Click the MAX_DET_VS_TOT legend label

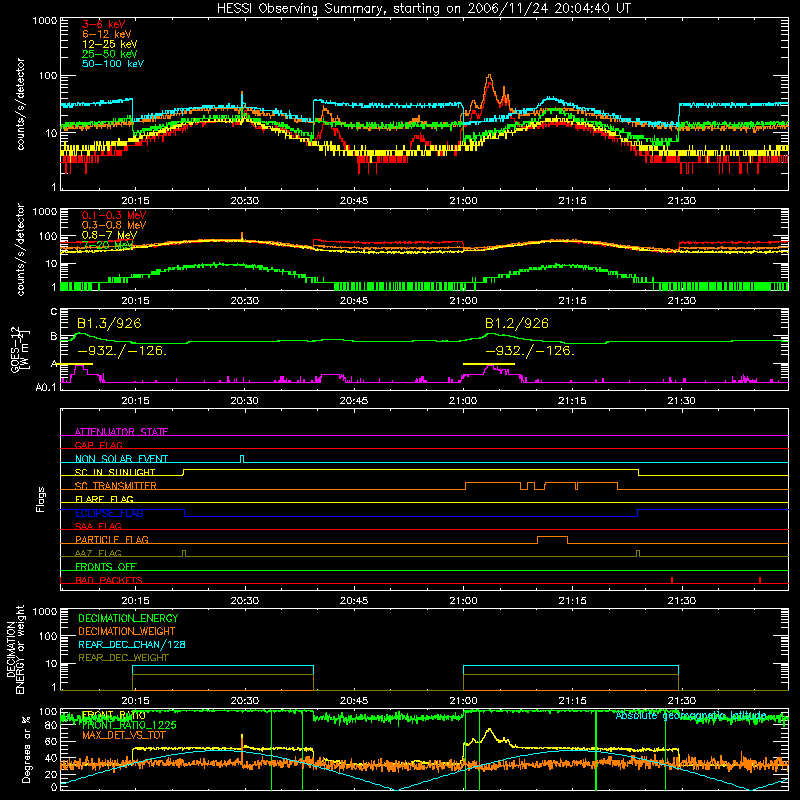124,735
